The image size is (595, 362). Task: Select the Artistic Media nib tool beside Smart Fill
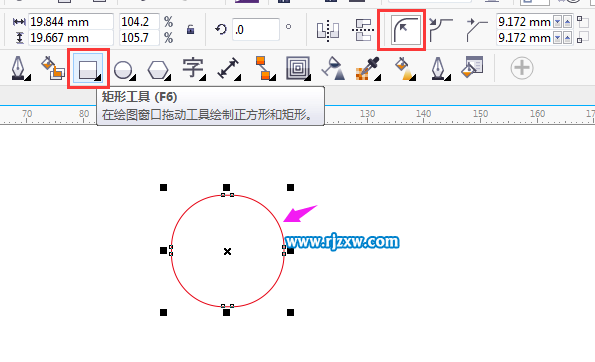(x=19, y=68)
